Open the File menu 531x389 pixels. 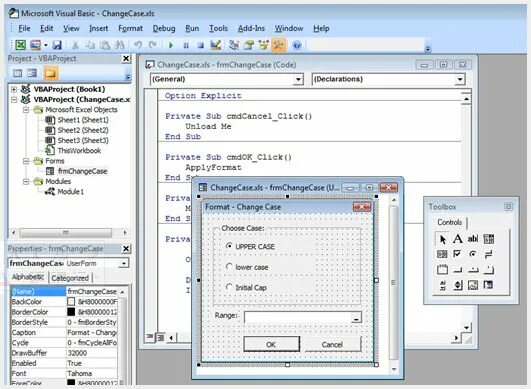coord(24,28)
